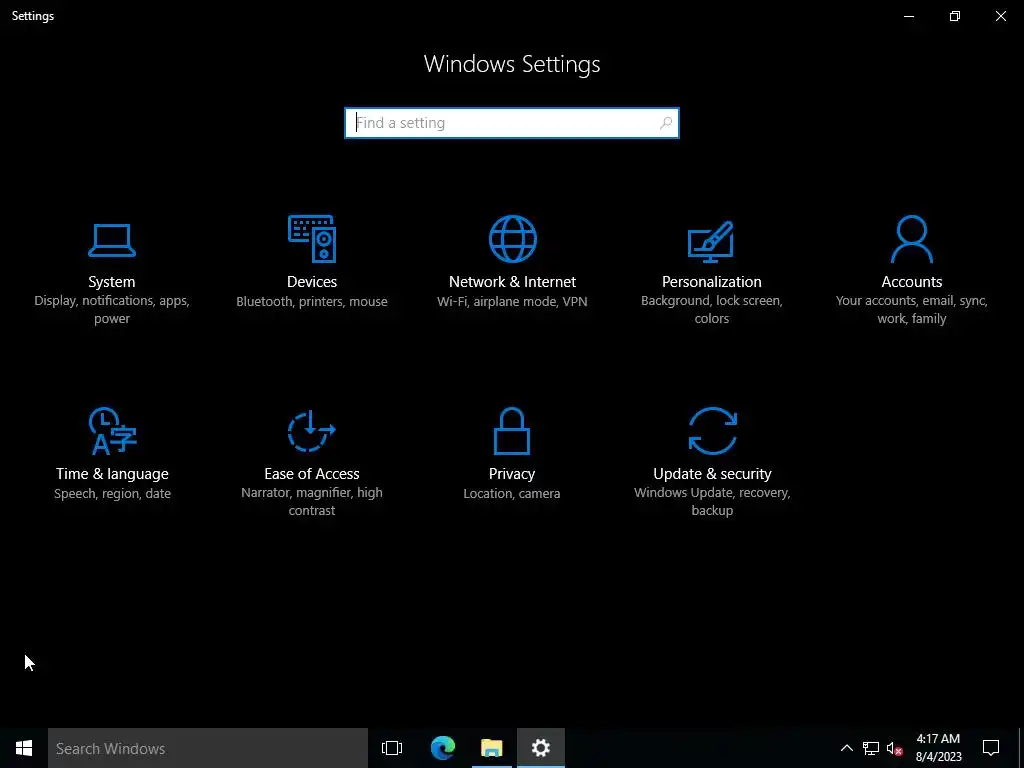Click the Accounts category title

click(912, 281)
